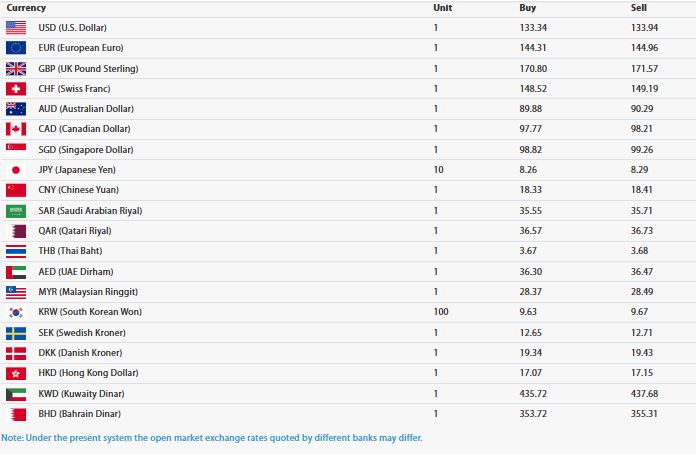Click the Currency column header

point(26,8)
